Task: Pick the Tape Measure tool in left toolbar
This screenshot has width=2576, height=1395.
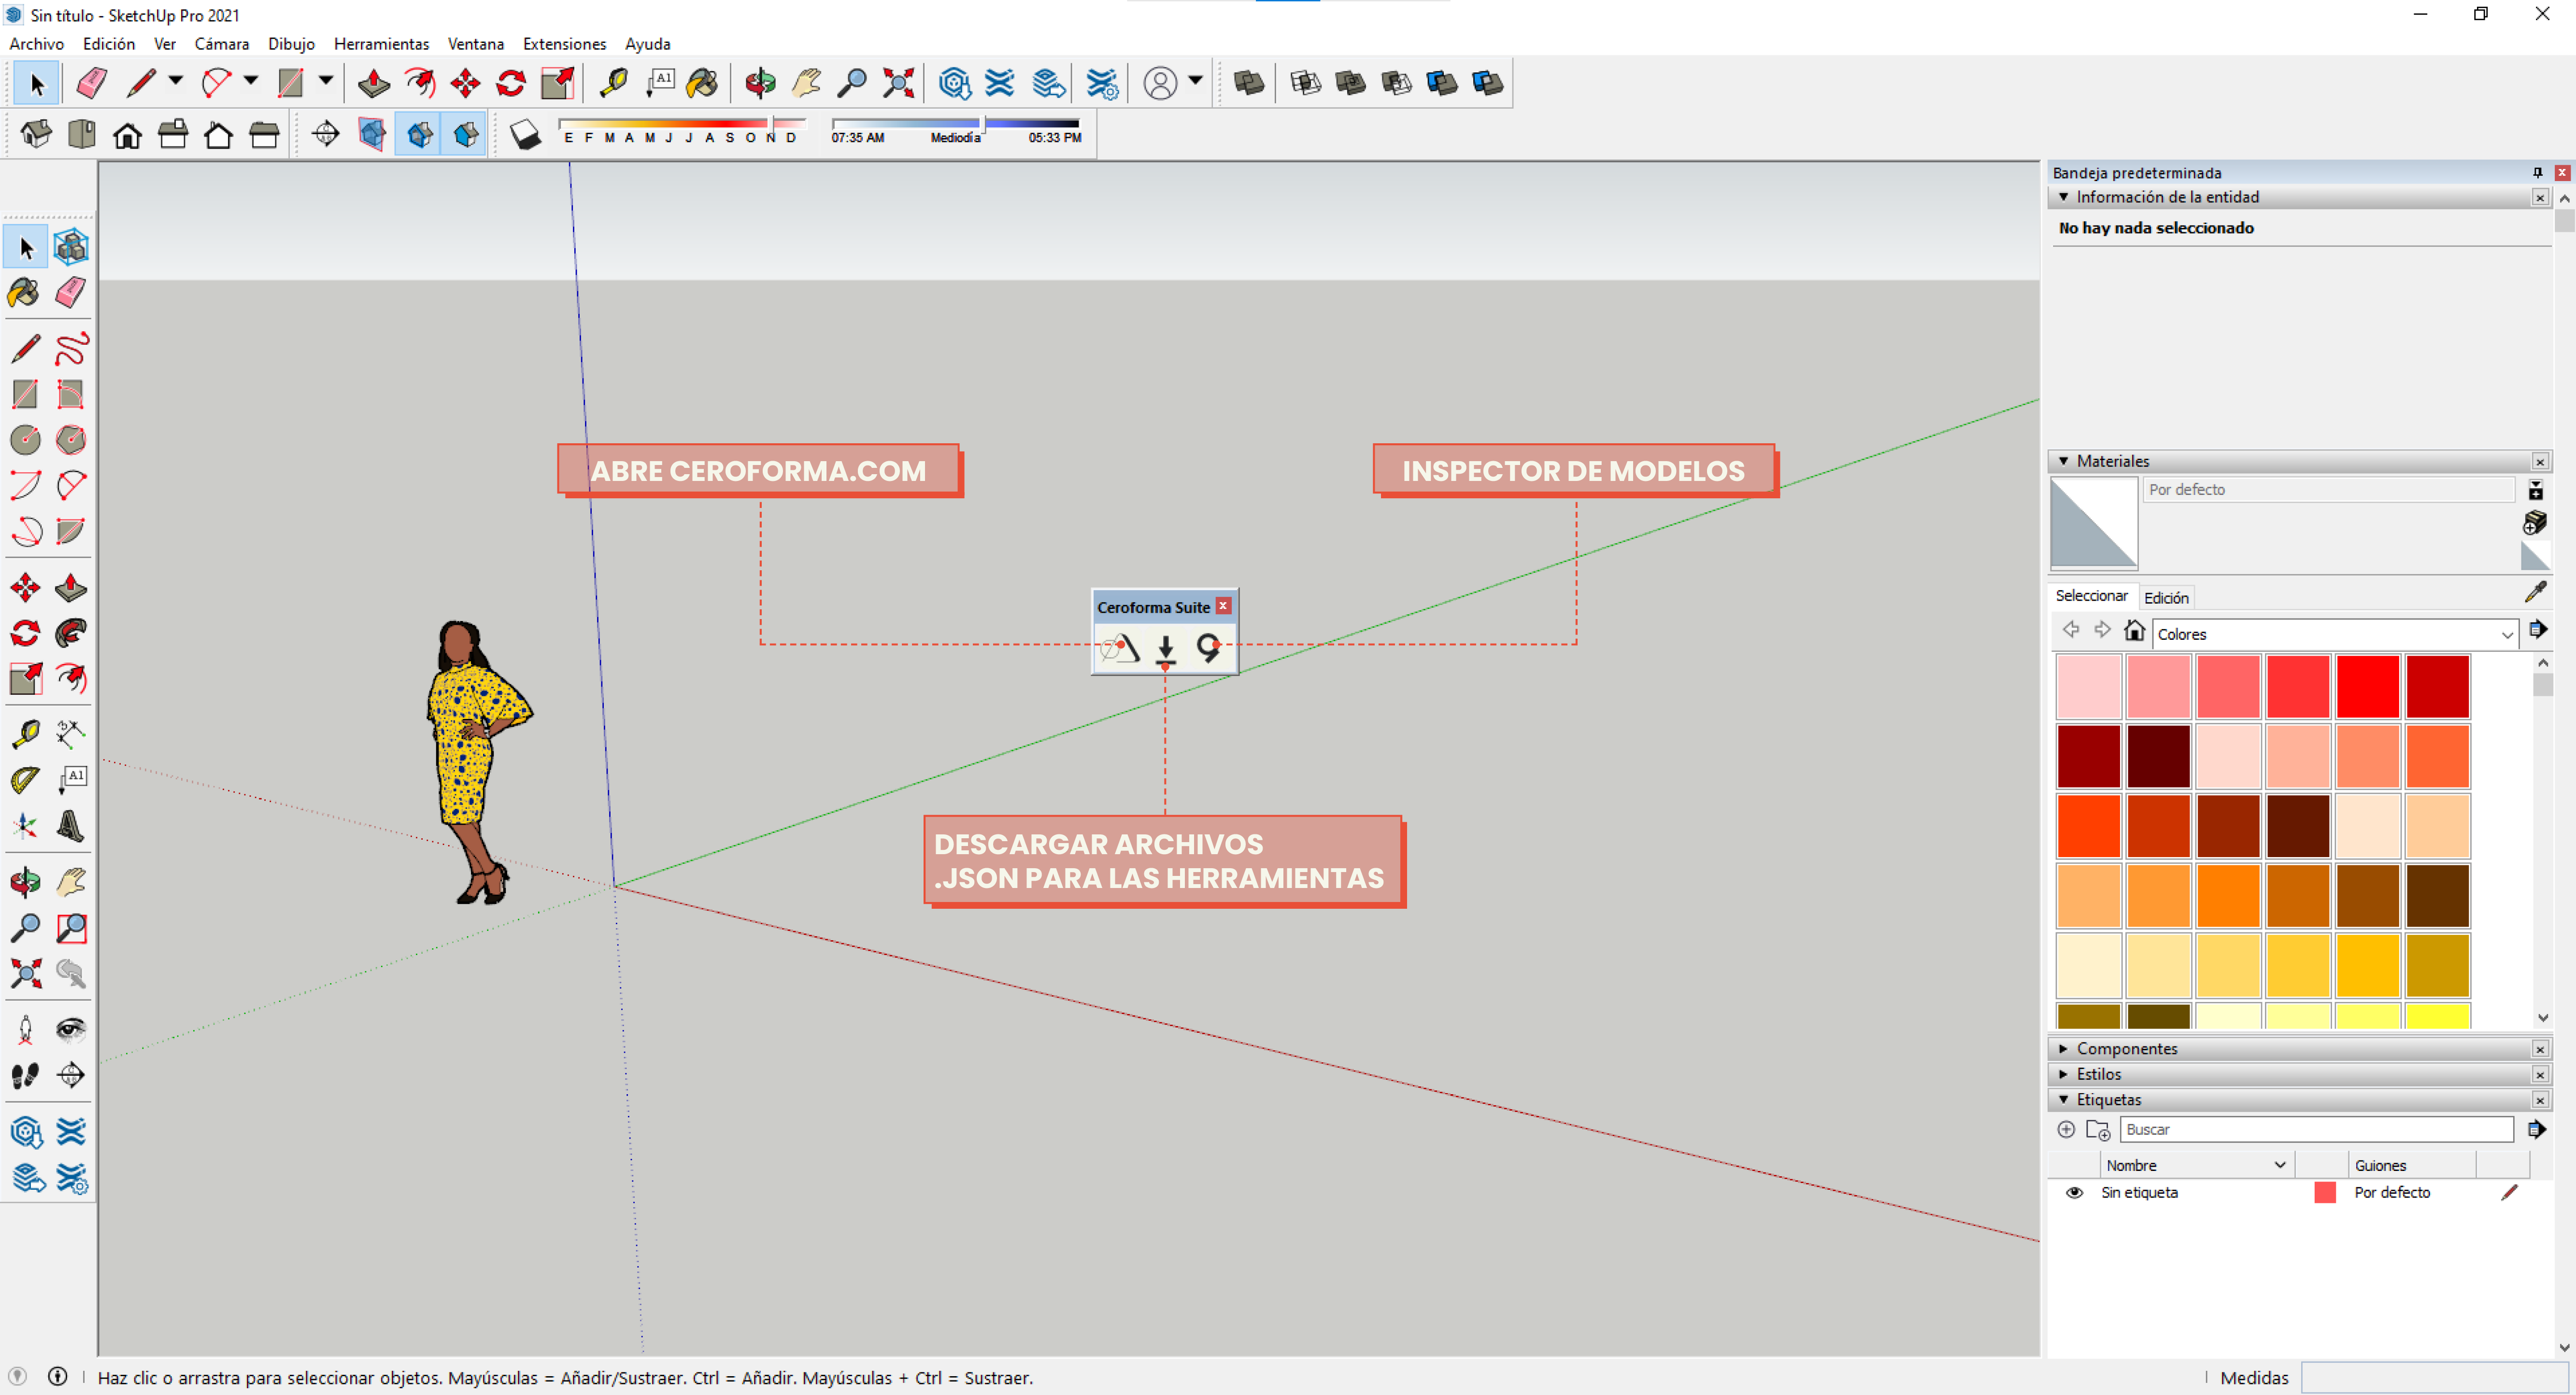Action: point(25,734)
